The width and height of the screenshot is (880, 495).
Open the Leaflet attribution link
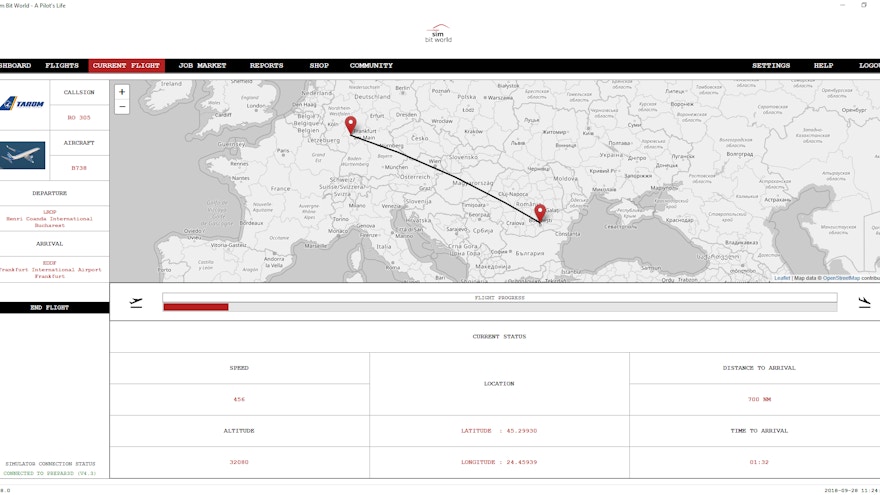pos(782,278)
